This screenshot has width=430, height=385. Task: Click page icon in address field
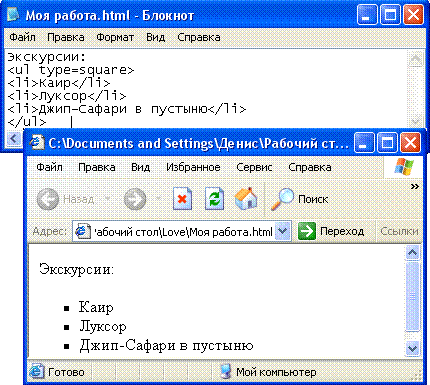tap(82, 231)
